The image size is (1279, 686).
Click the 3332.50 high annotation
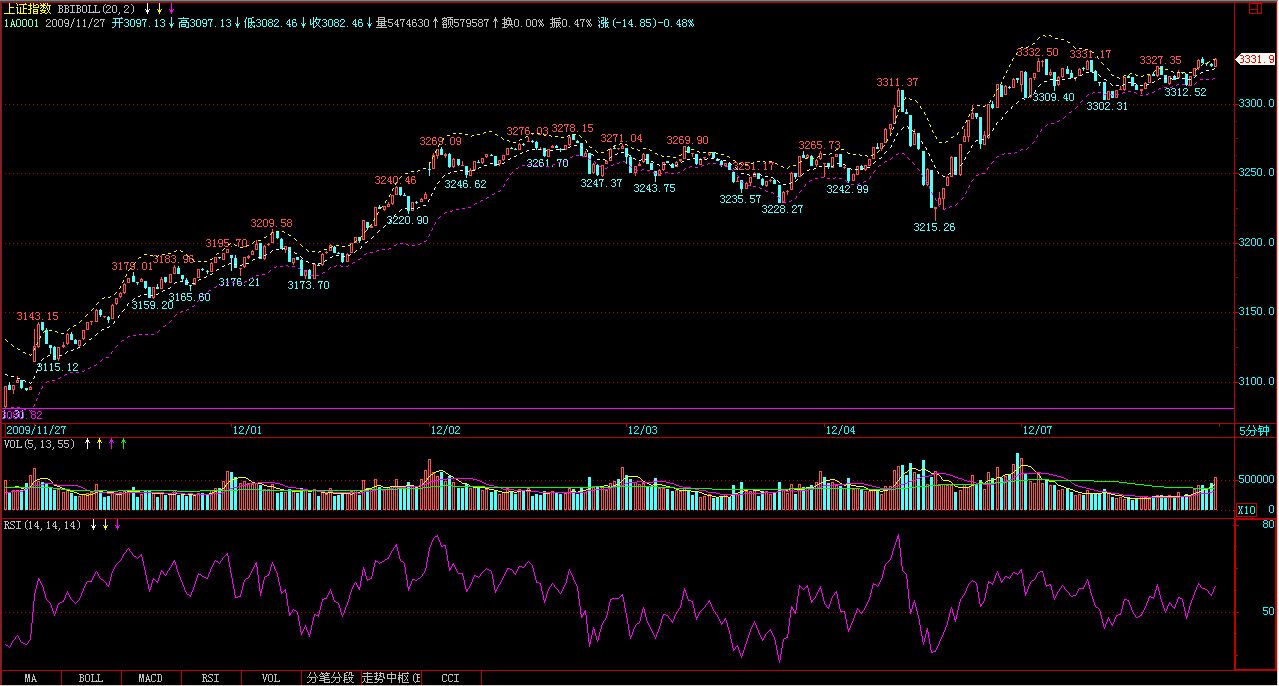[1037, 51]
